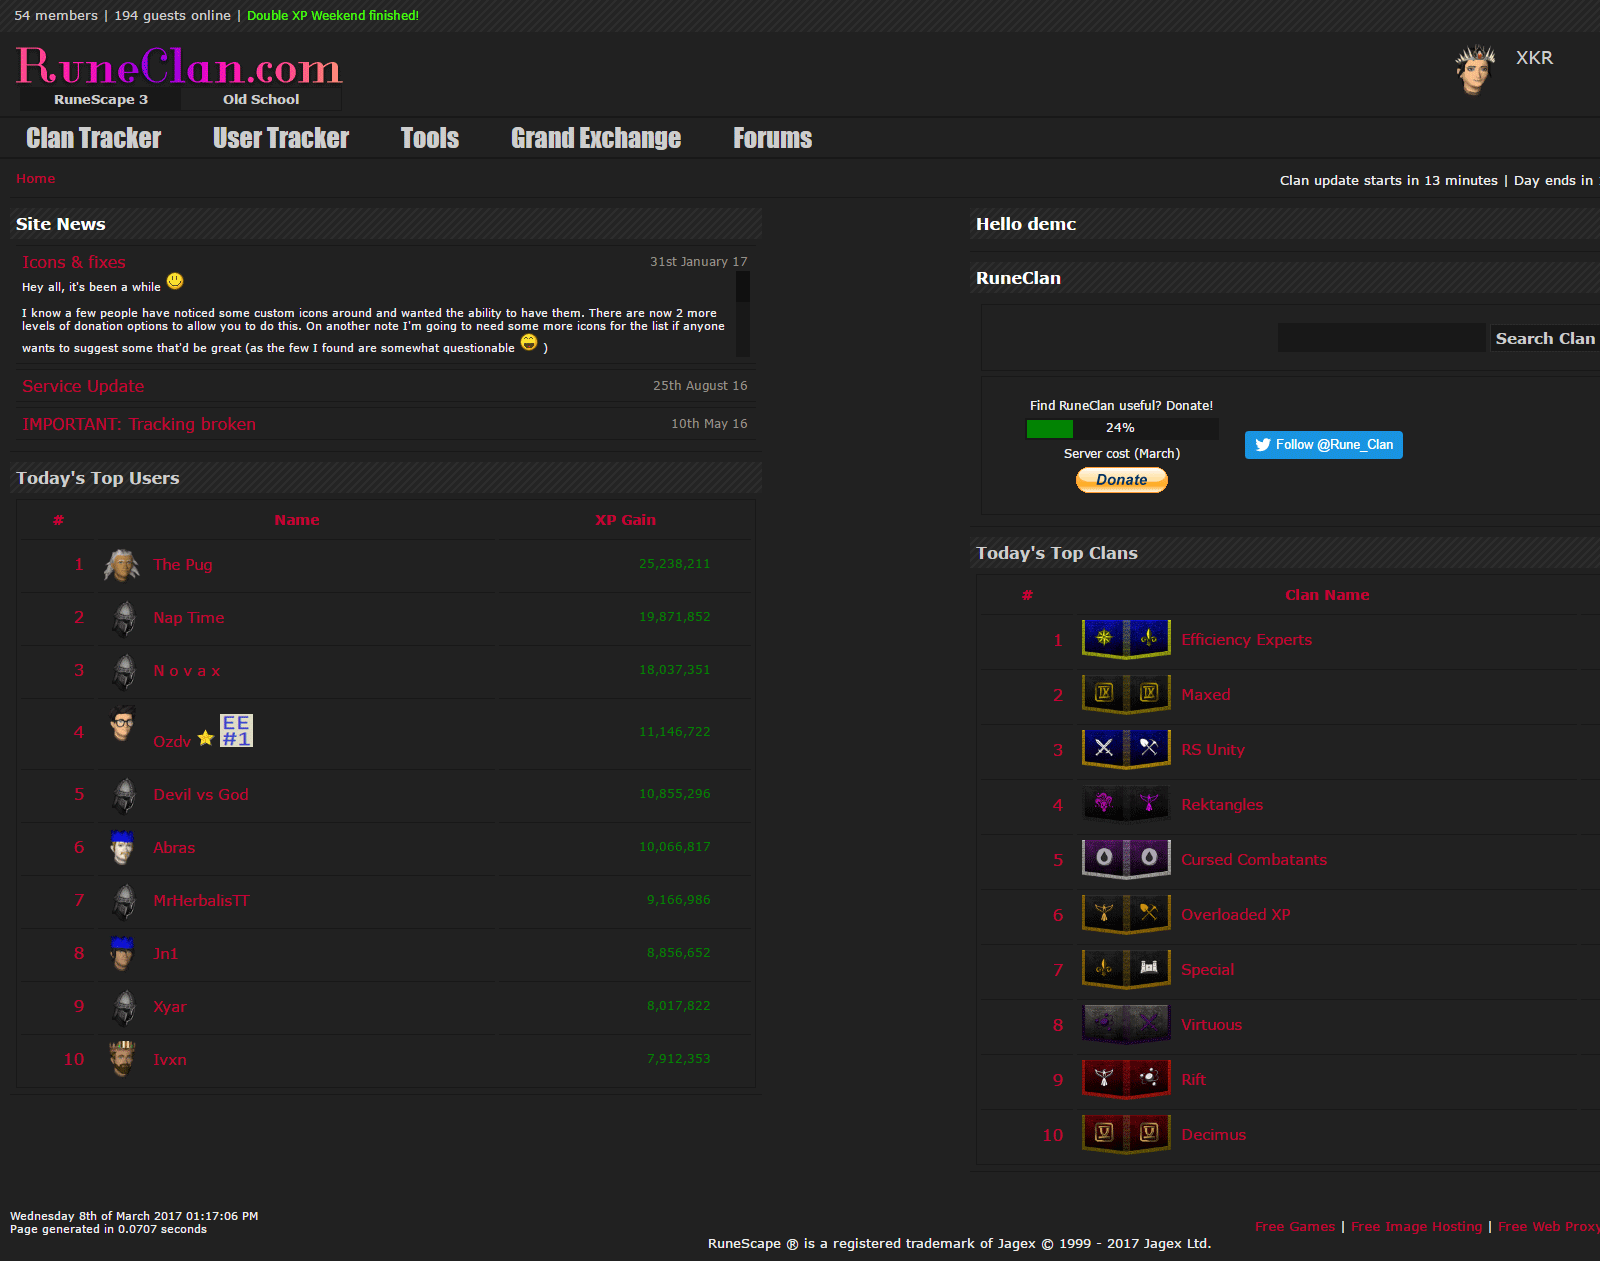Click the Home breadcrumb link
1600x1261 pixels.
[36, 178]
